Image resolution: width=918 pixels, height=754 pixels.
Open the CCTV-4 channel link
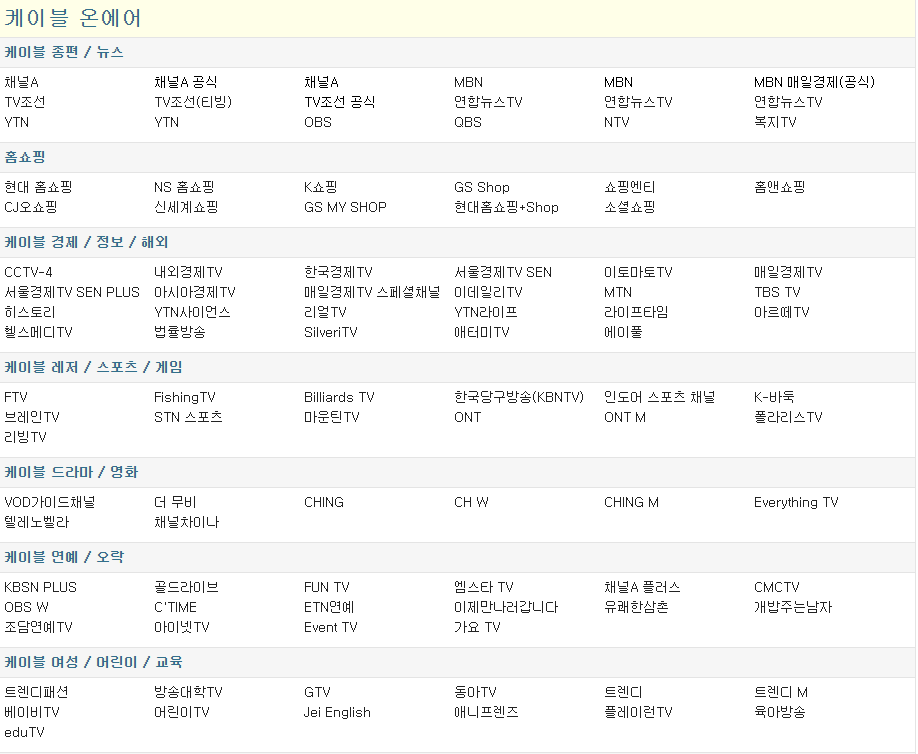tap(28, 272)
